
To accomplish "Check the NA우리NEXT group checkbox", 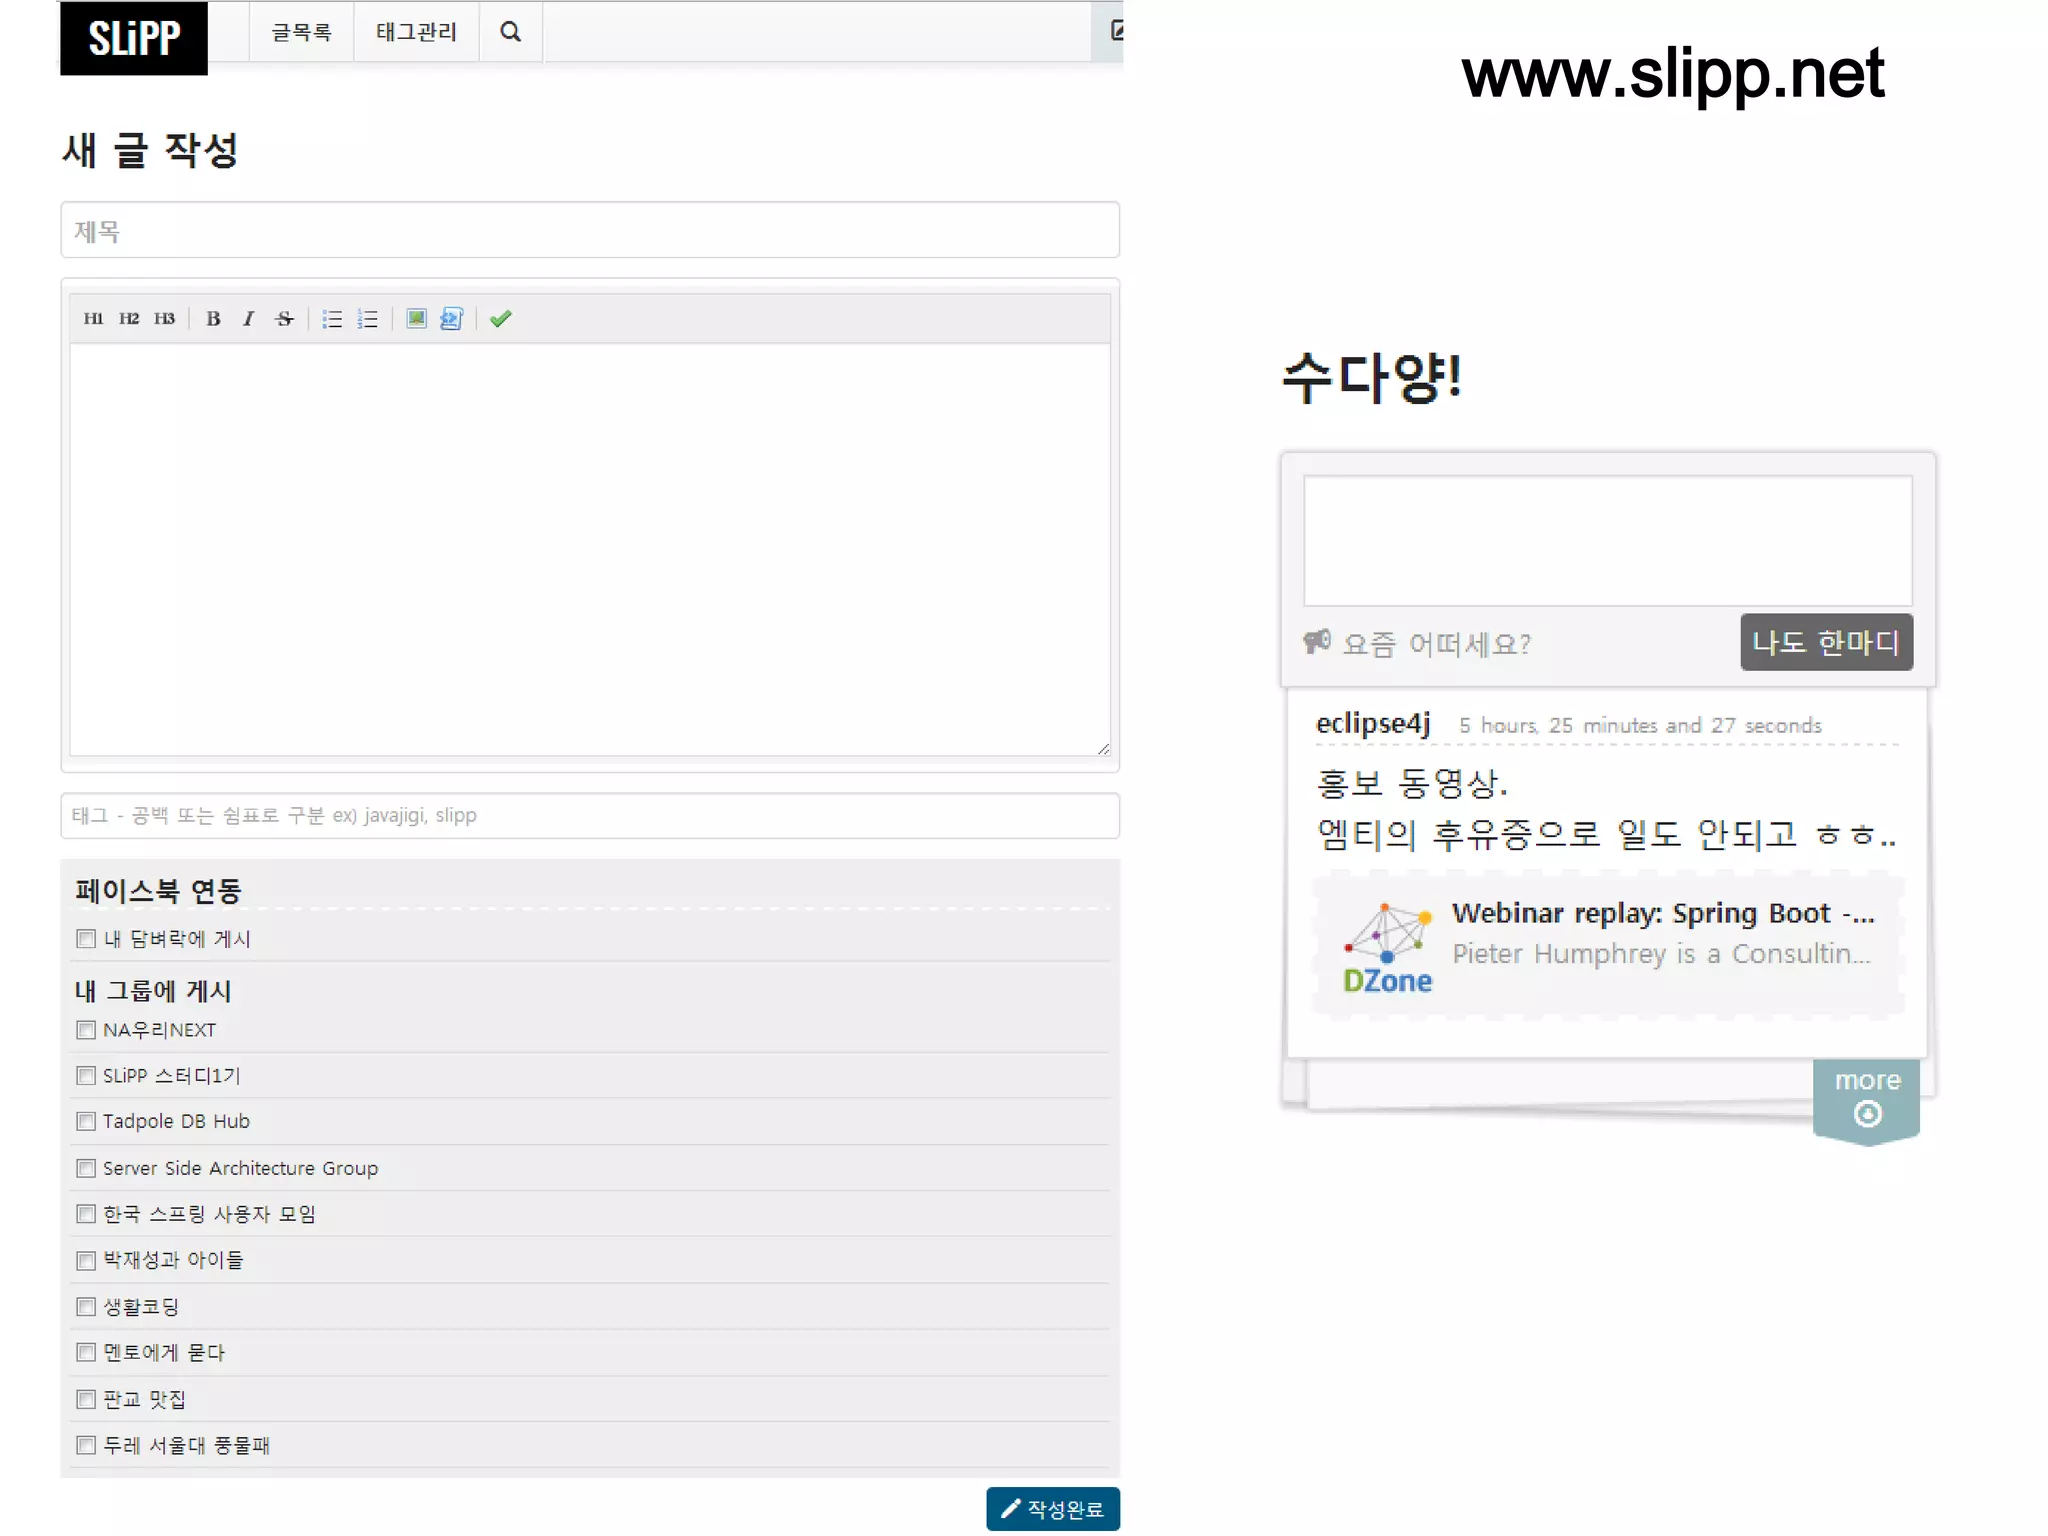I will pos(86,1030).
